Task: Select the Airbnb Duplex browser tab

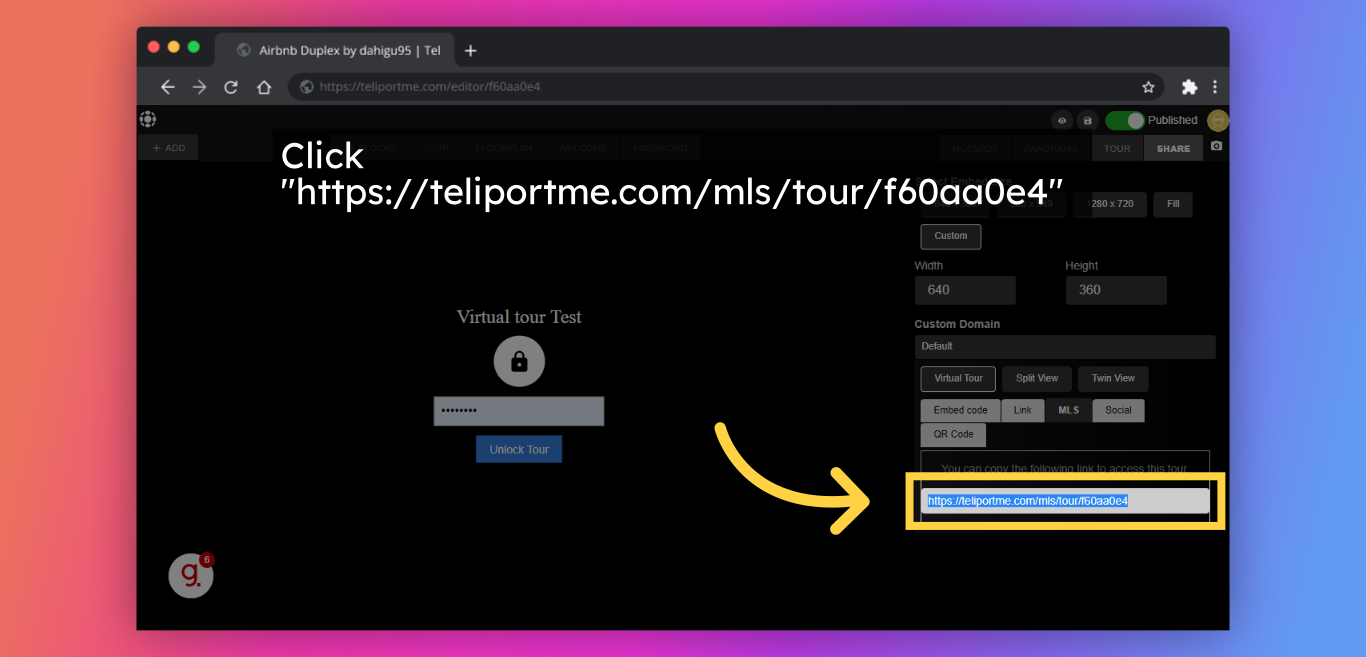Action: pyautogui.click(x=337, y=50)
